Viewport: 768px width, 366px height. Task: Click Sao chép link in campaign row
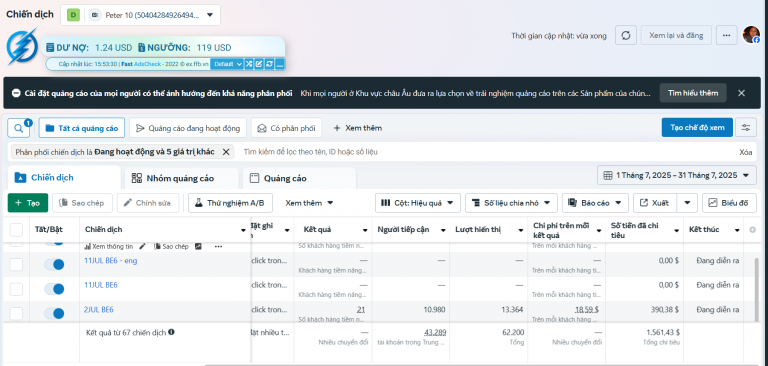pyautogui.click(x=171, y=246)
